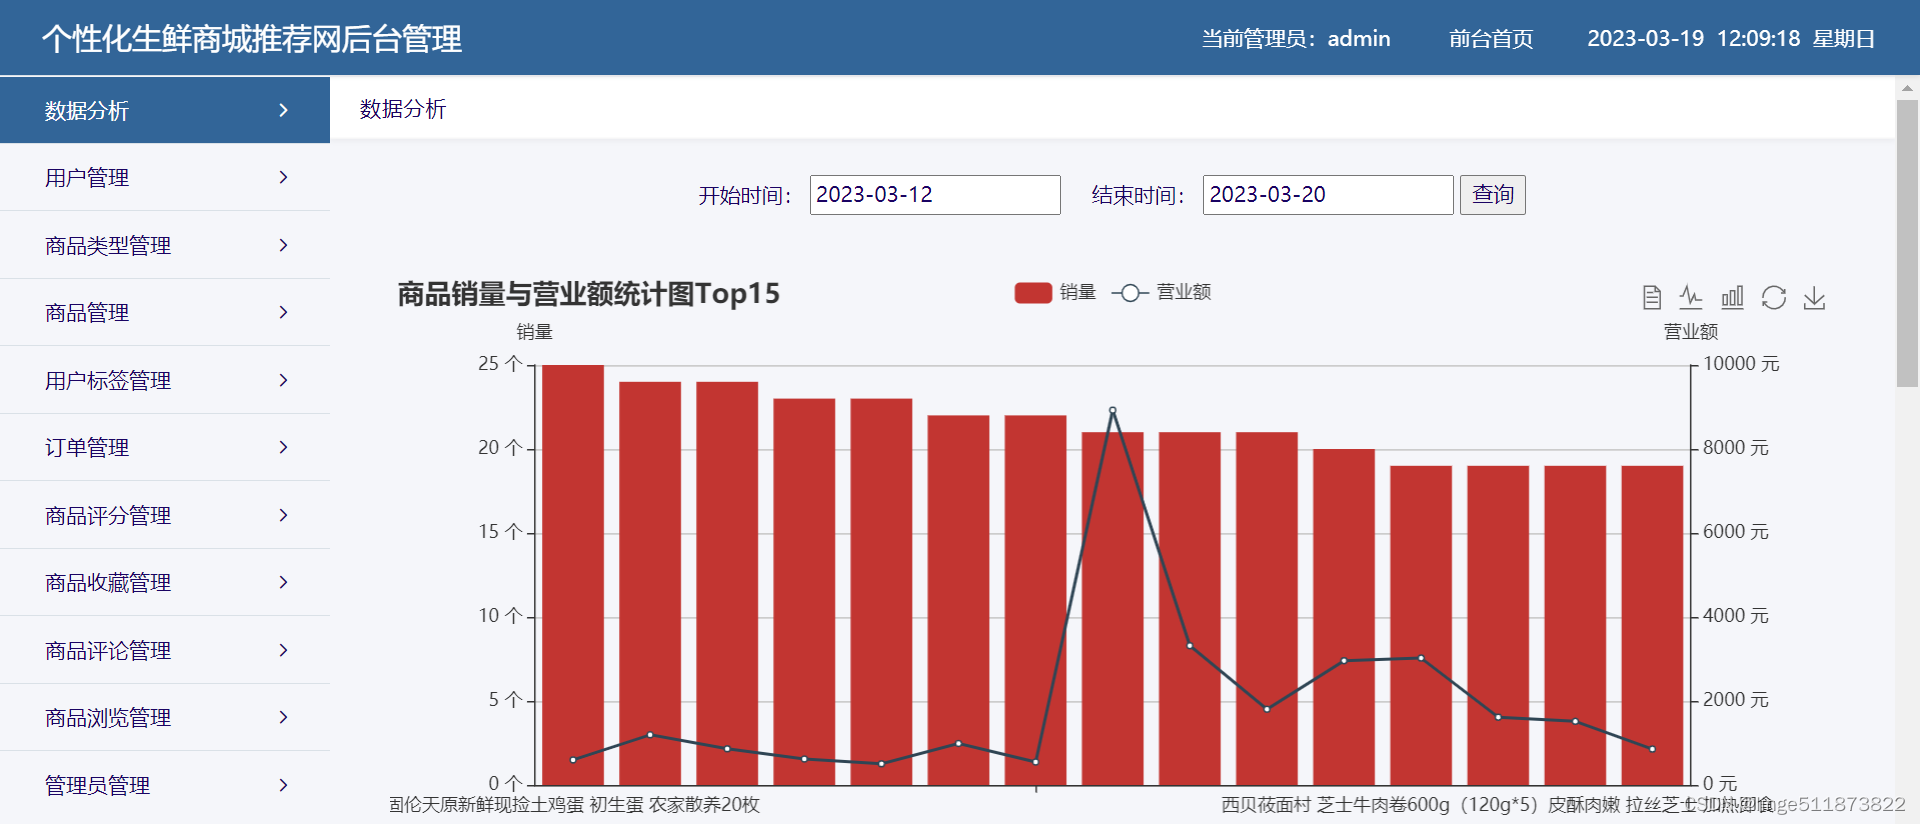Click the chart restore refresh icon
1920x824 pixels.
[1774, 297]
